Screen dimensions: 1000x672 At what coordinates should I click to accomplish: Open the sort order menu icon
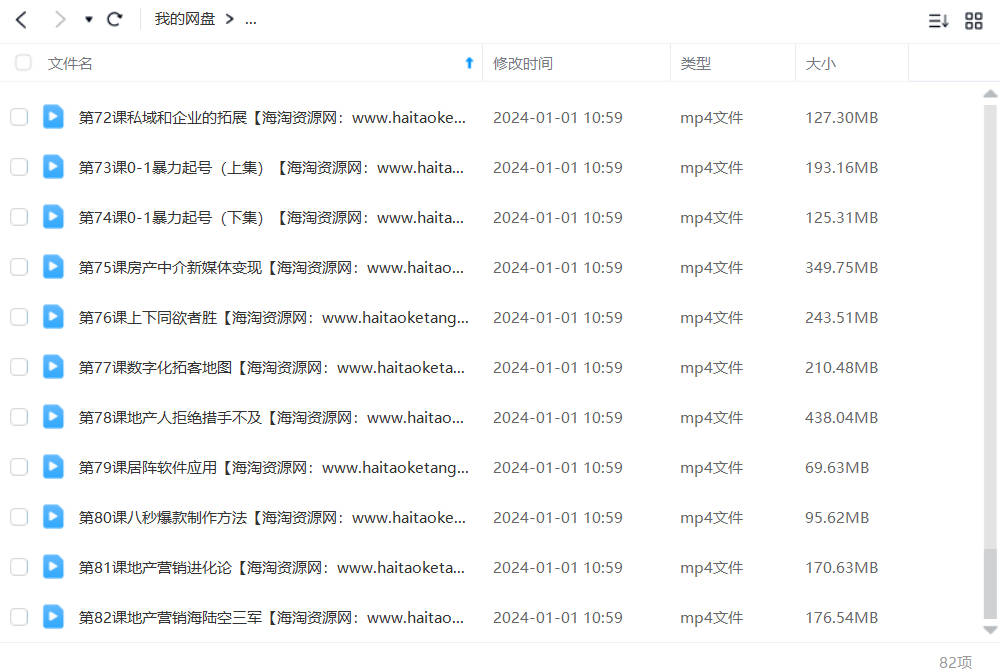coord(938,21)
